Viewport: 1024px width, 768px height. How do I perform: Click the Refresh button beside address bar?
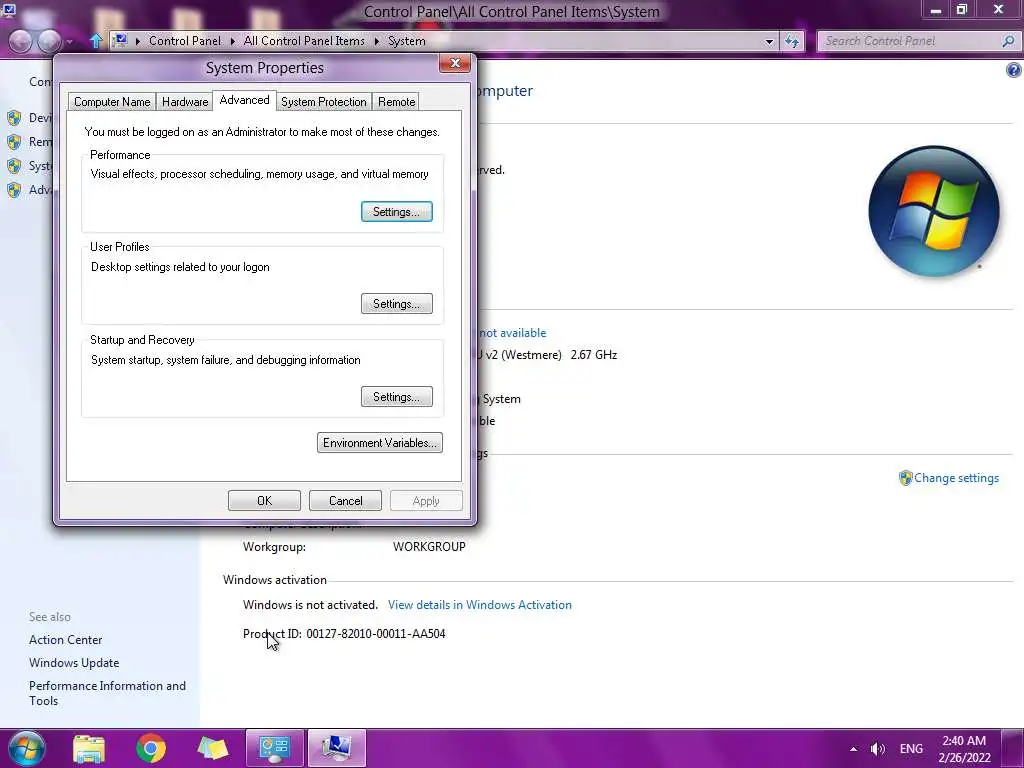tap(792, 41)
